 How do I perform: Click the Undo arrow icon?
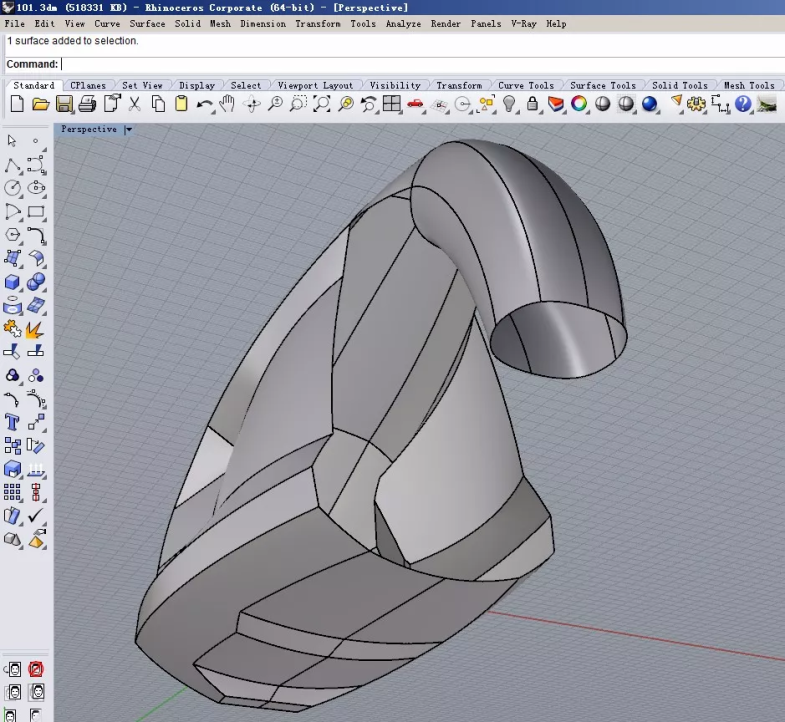click(204, 104)
